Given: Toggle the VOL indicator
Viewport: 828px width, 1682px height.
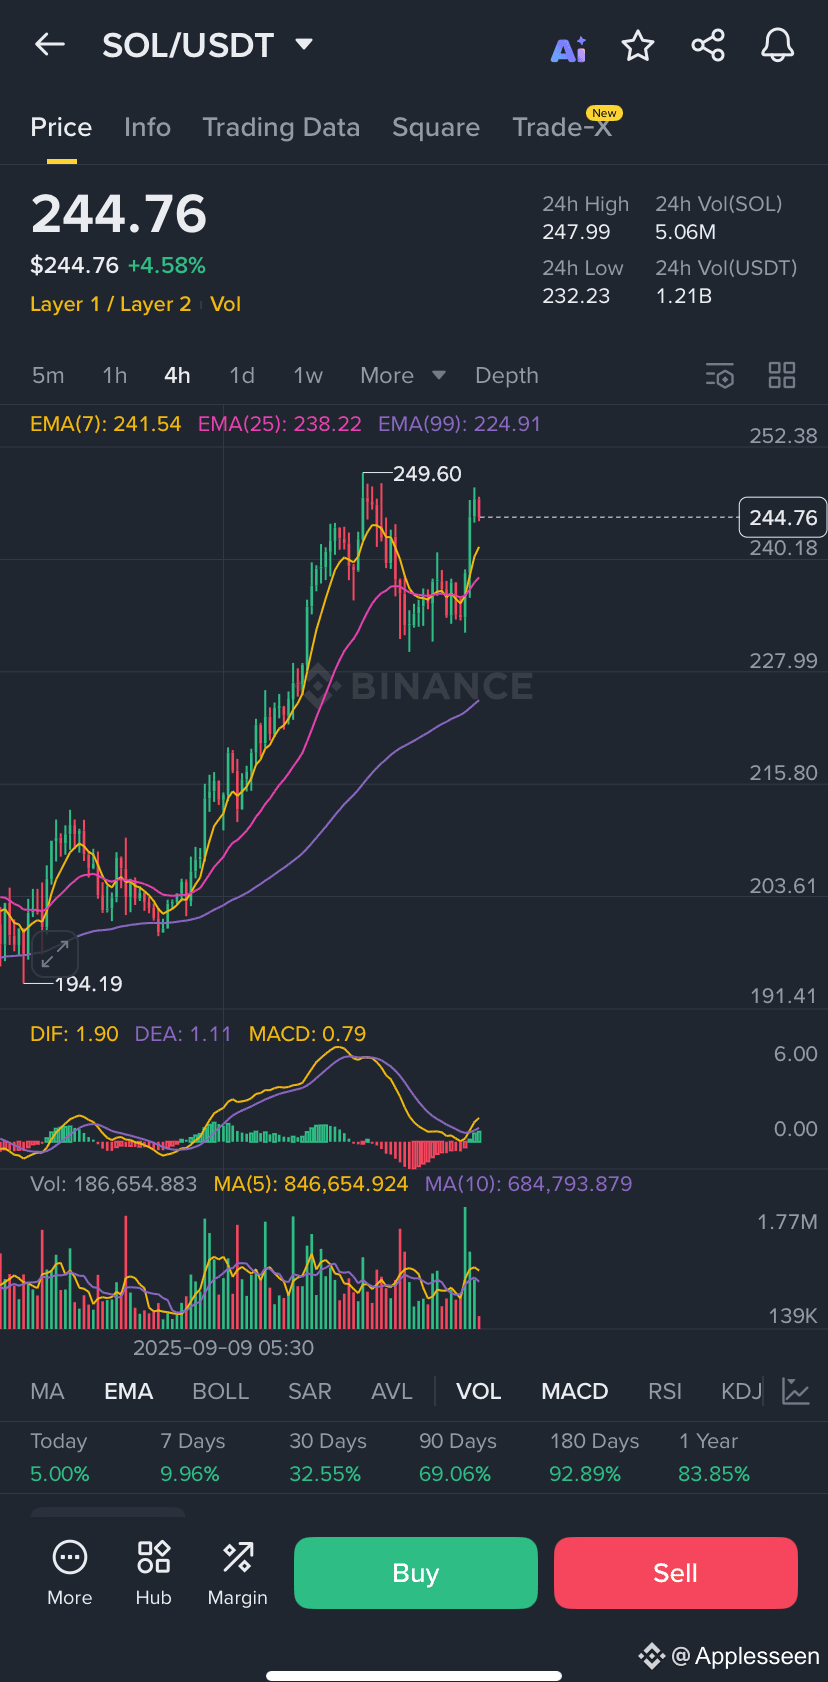Looking at the screenshot, I should click(479, 1391).
